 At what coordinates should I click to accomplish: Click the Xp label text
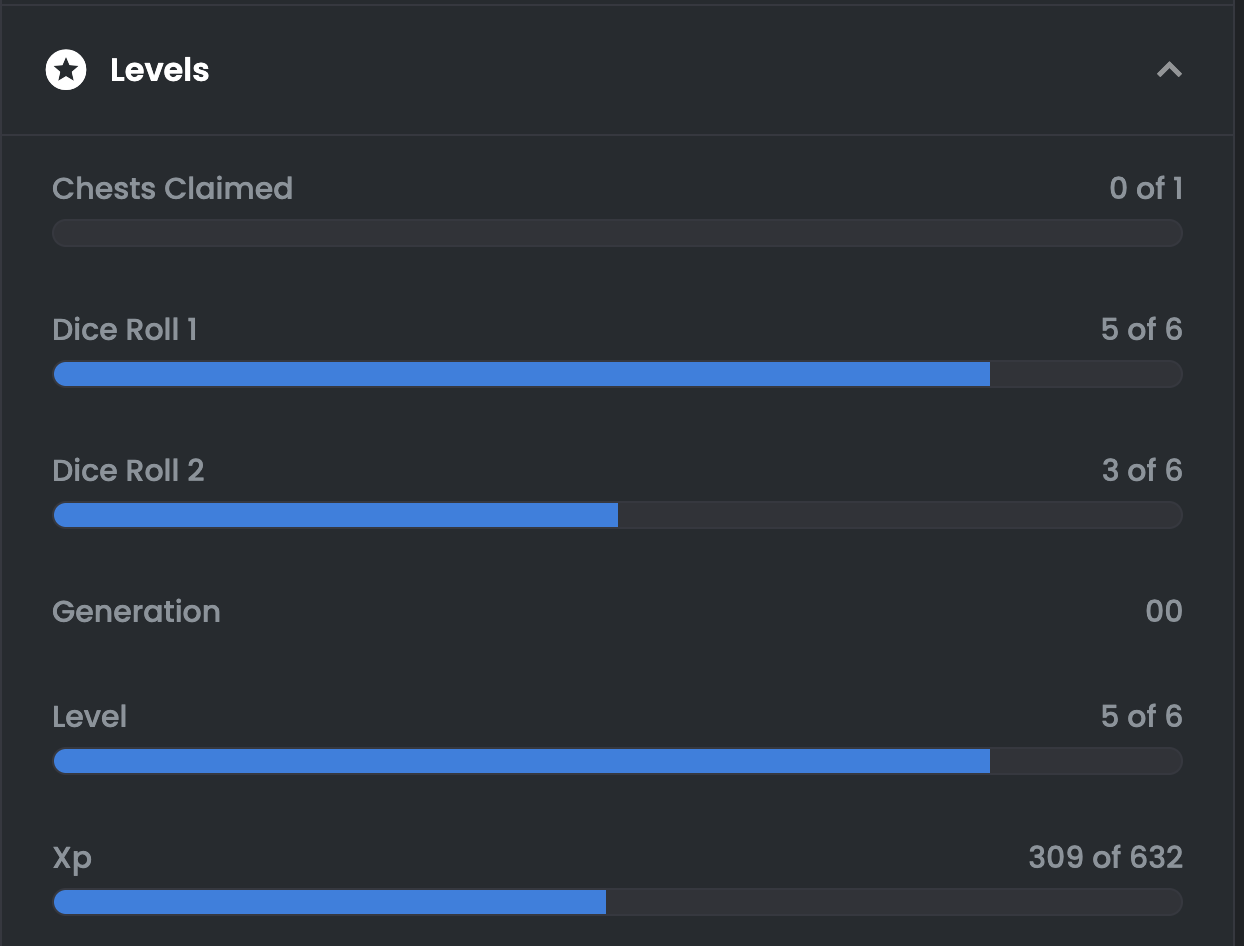(x=72, y=857)
